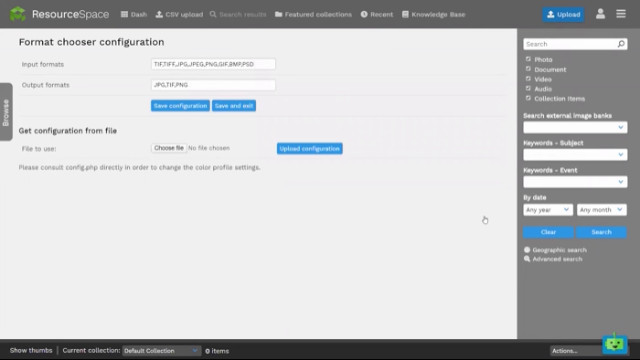The image size is (640, 360).
Task: Open the Any month dropdown
Action: [x=602, y=210]
